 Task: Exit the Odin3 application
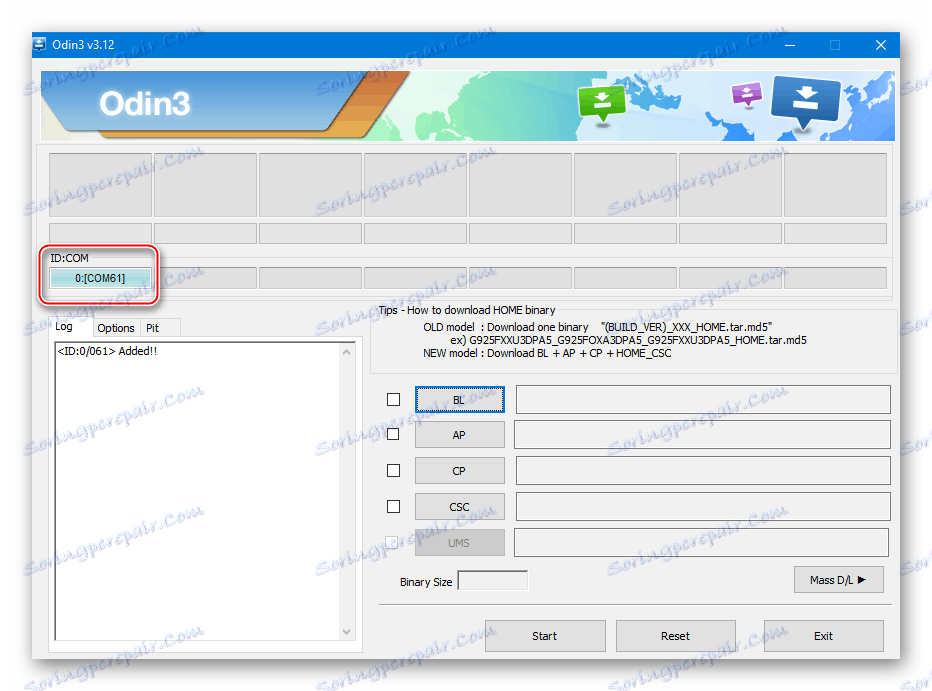pos(824,636)
